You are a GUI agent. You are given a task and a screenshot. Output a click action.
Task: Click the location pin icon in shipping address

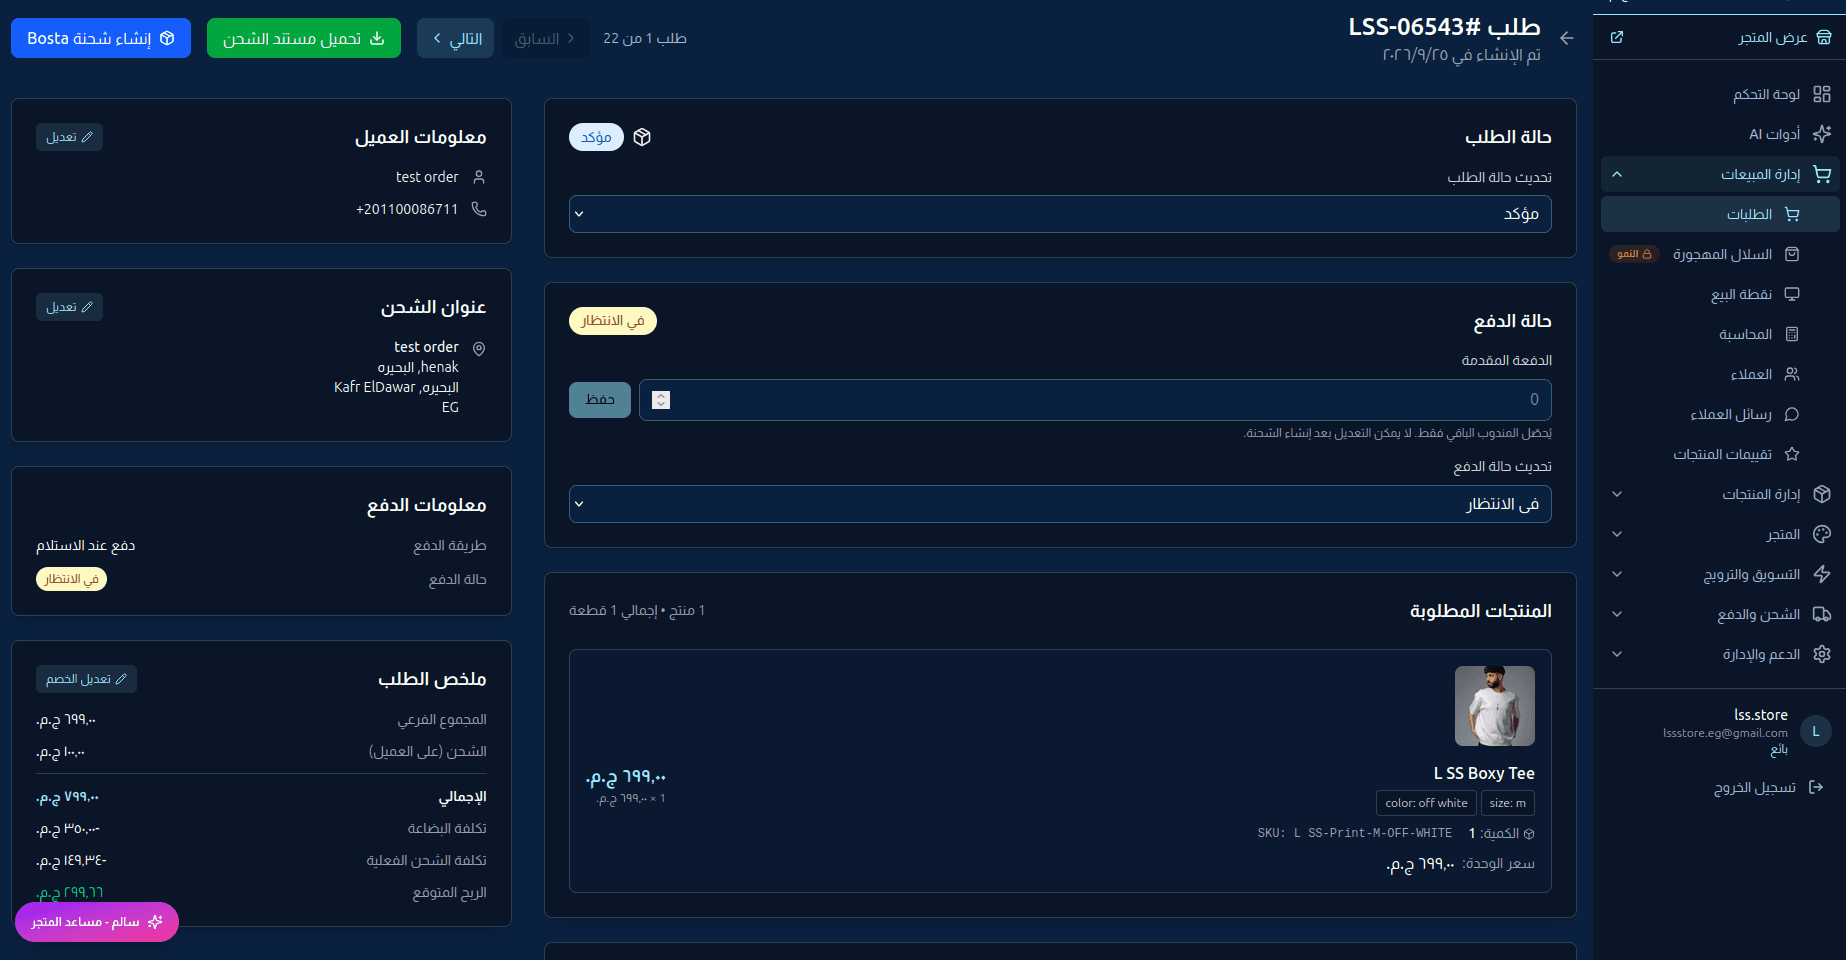coord(479,349)
